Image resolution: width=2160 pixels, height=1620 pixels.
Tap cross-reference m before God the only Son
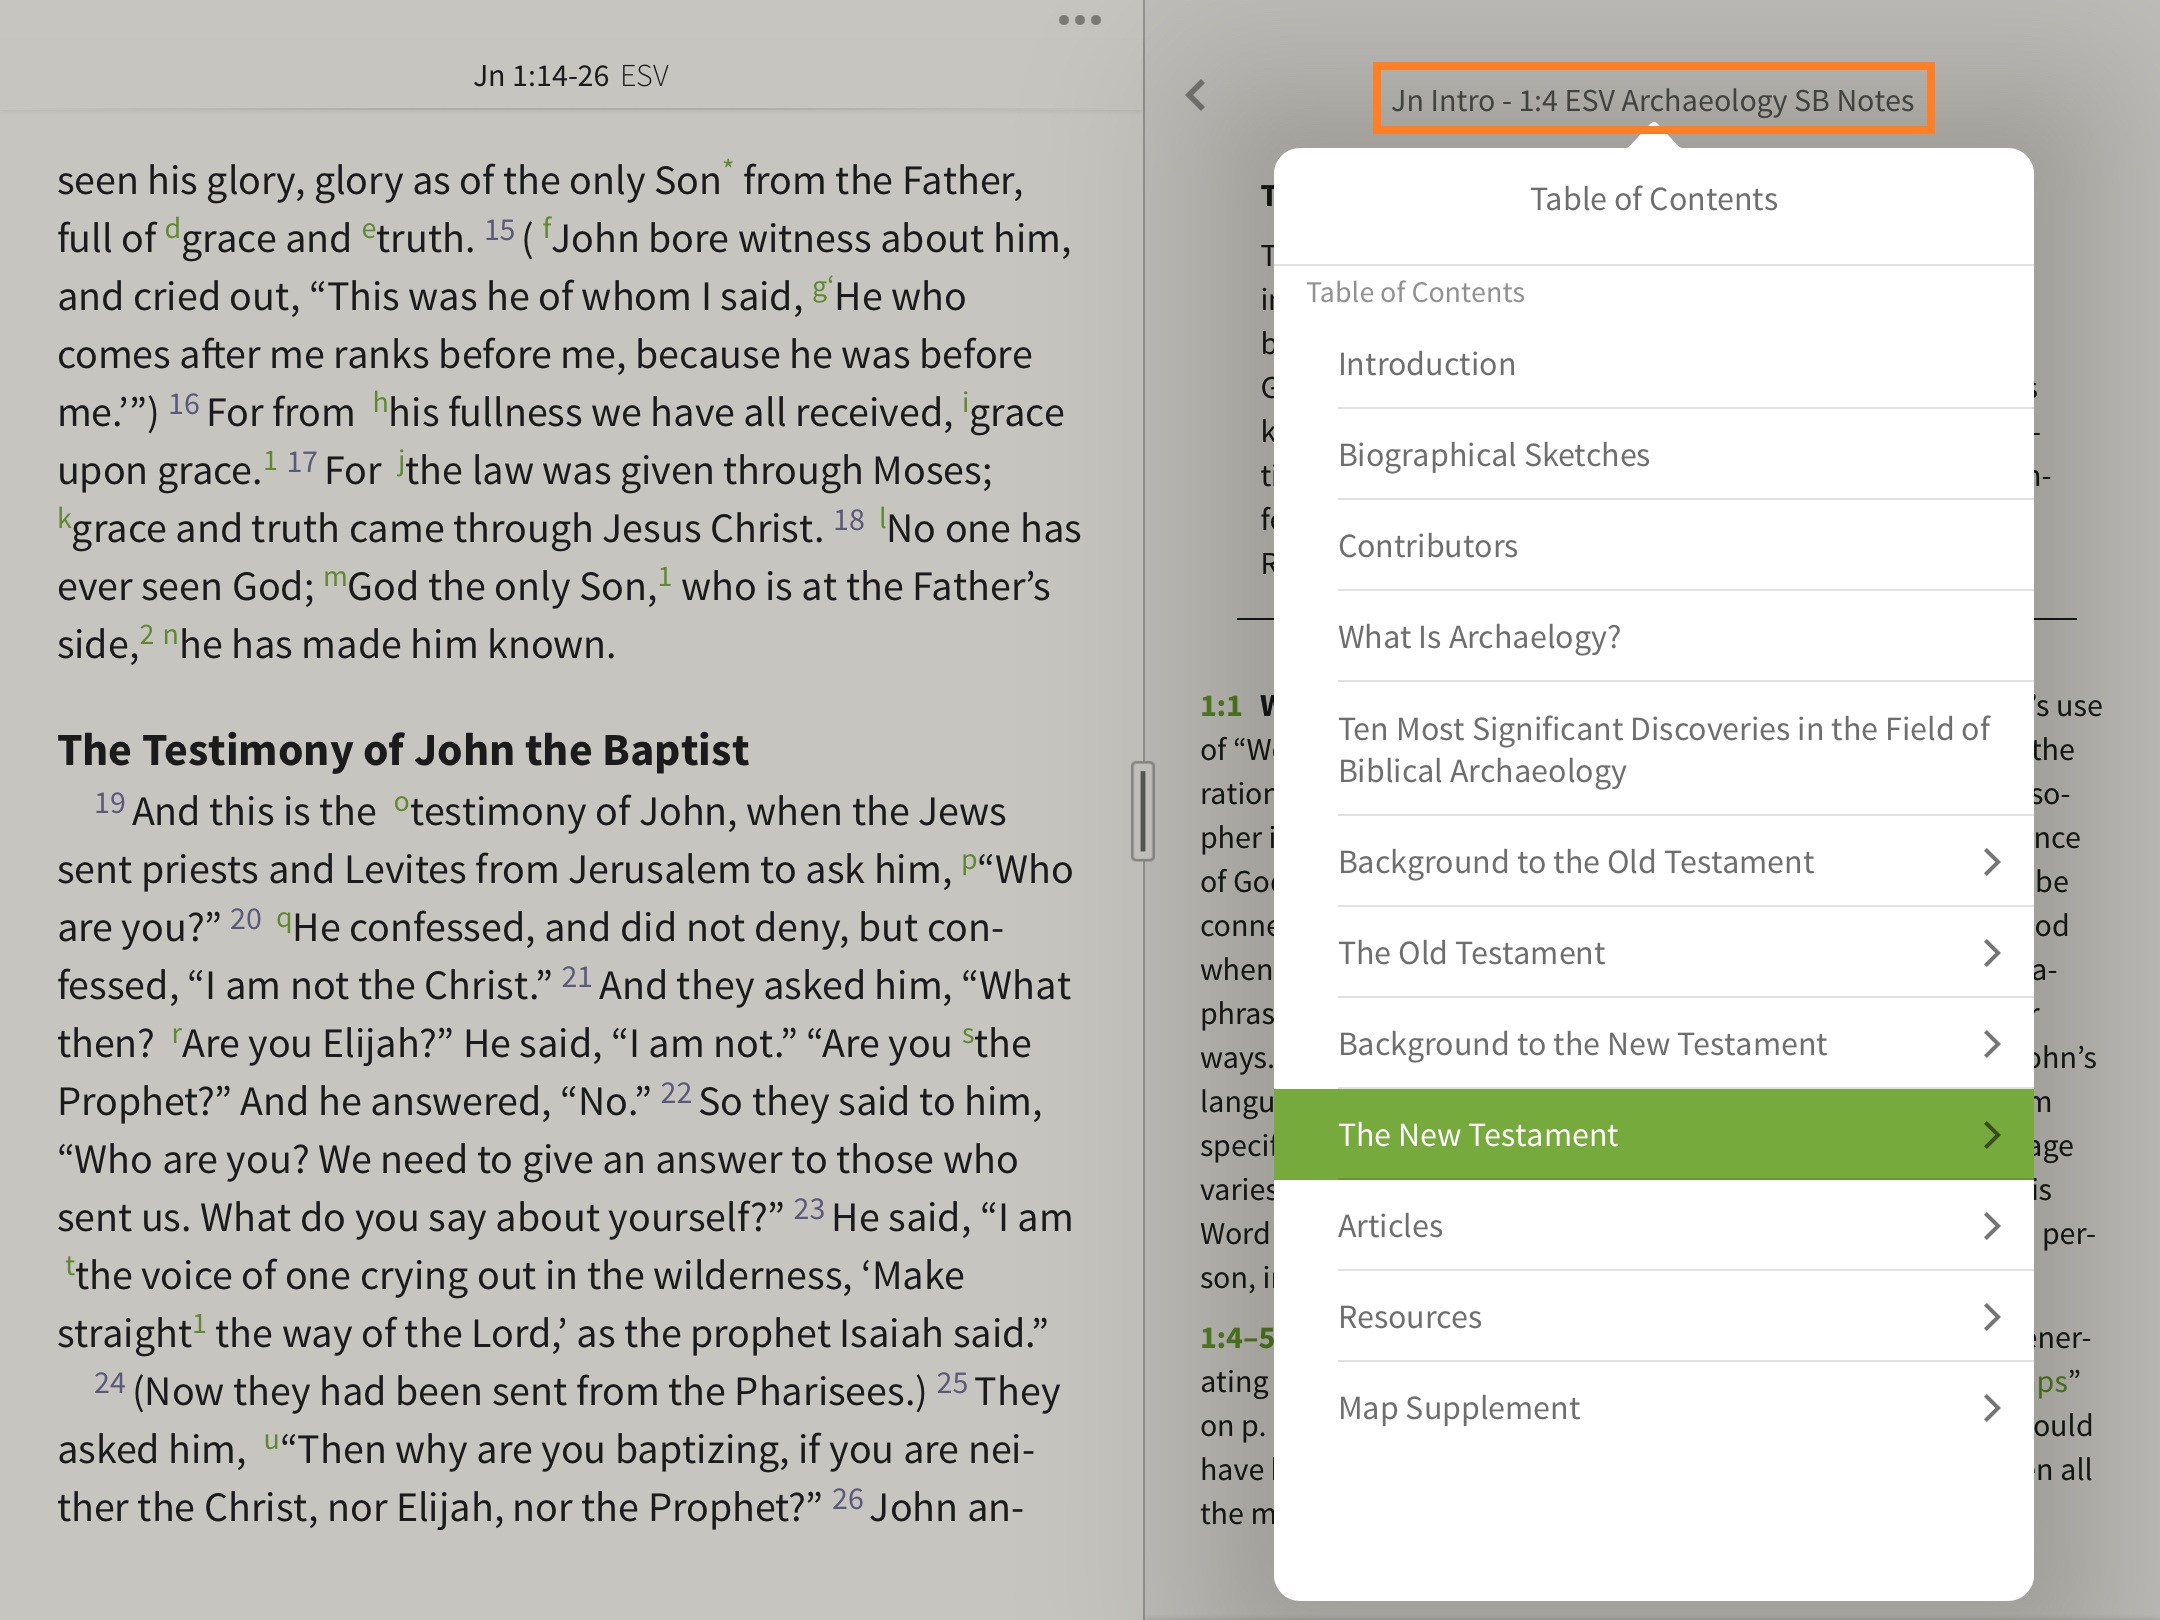(x=335, y=578)
